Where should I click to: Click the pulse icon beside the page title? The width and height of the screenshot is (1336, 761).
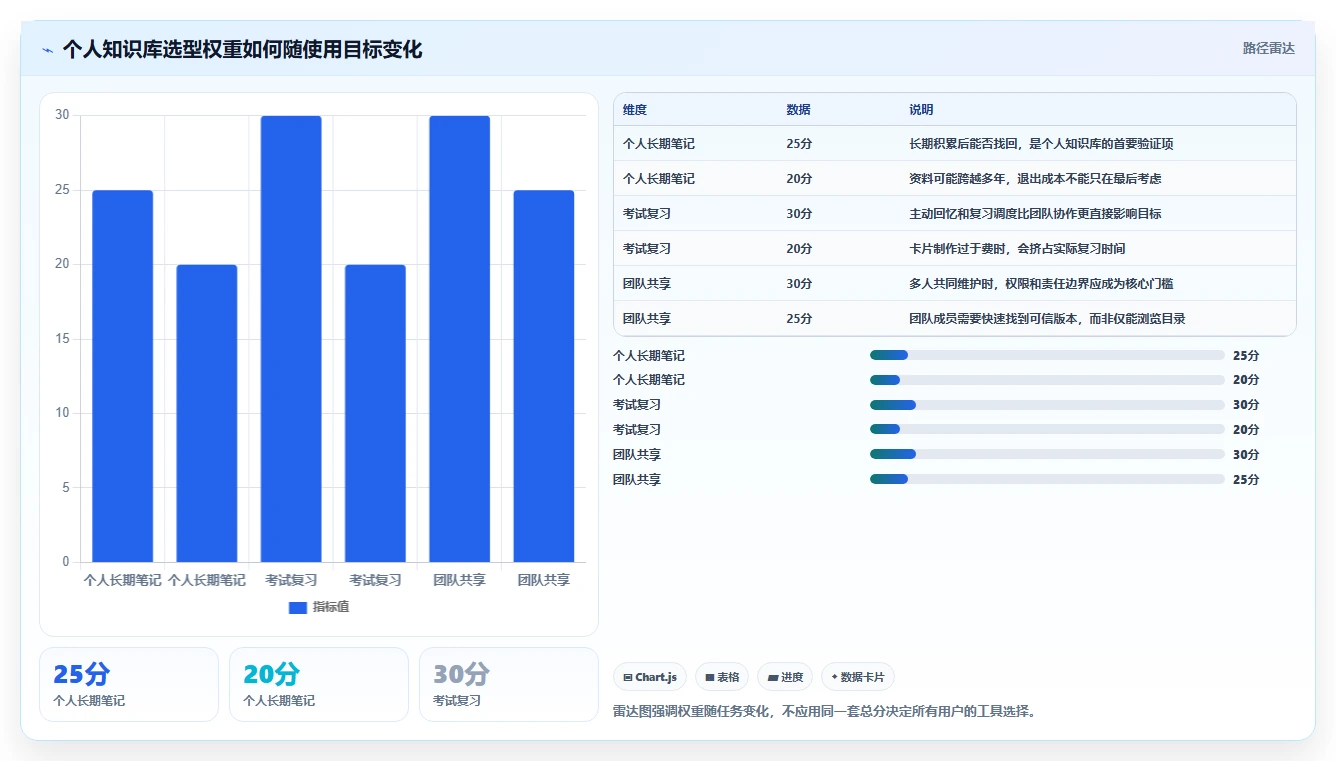pyautogui.click(x=48, y=50)
